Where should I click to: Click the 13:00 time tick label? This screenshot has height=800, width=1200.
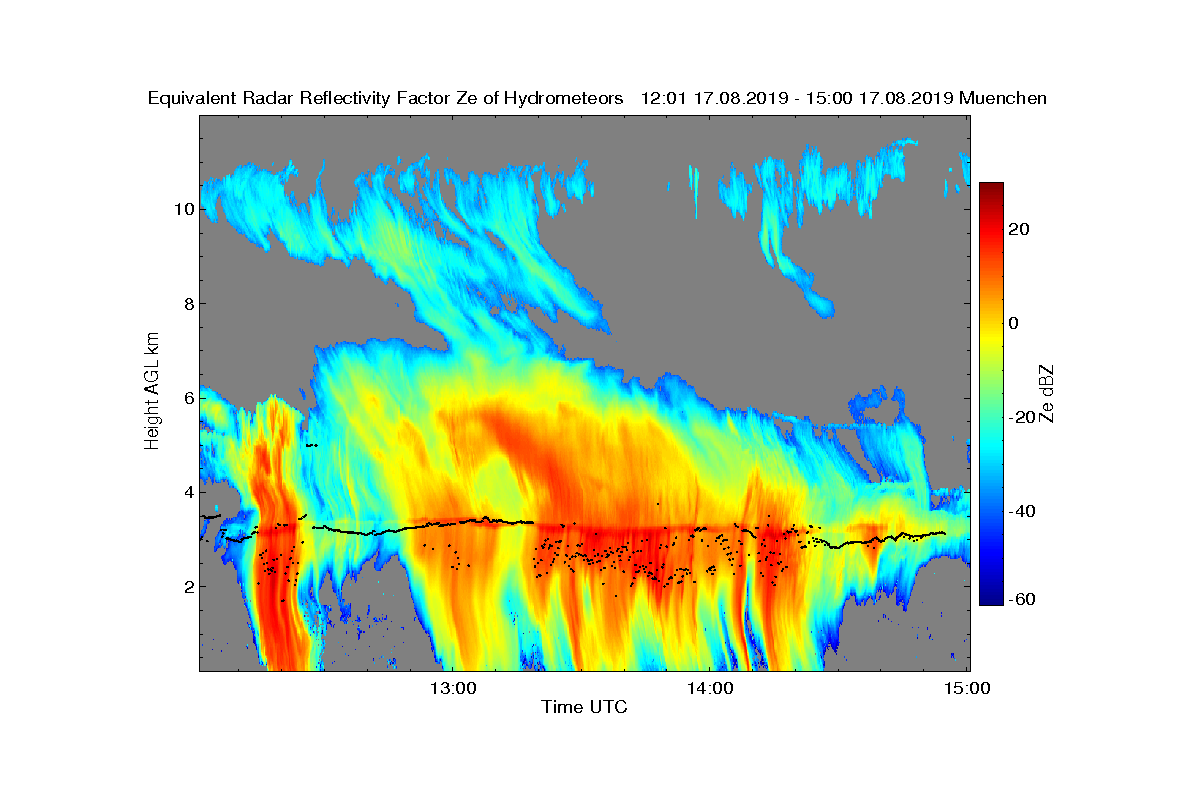click(x=452, y=688)
